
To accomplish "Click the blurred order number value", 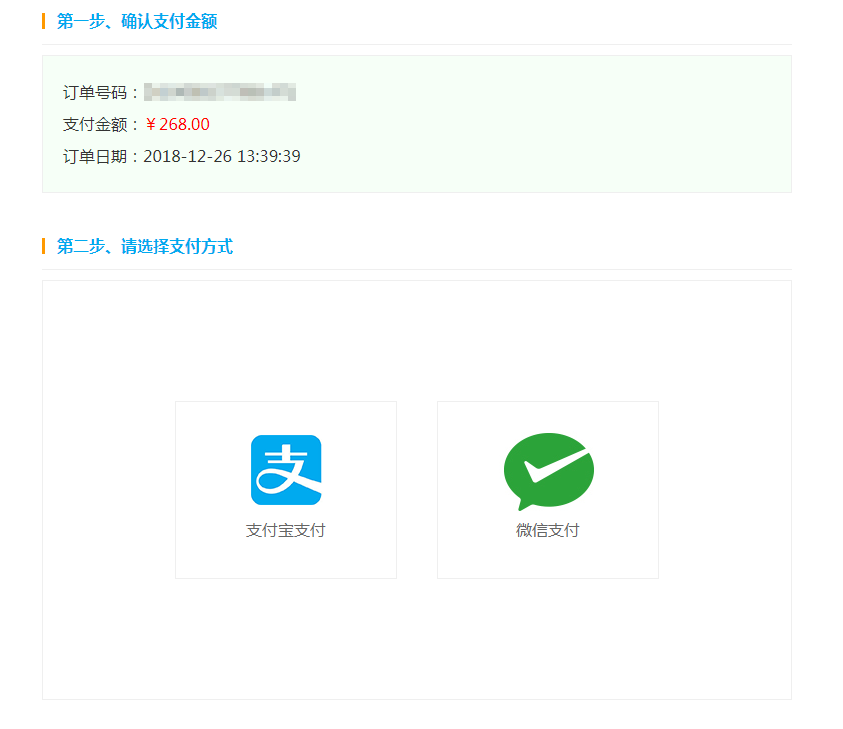I will pyautogui.click(x=220, y=92).
